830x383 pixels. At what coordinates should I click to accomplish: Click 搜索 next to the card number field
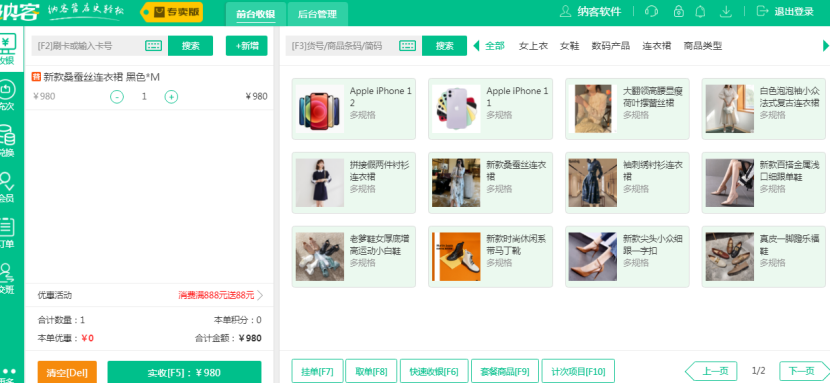[191, 46]
